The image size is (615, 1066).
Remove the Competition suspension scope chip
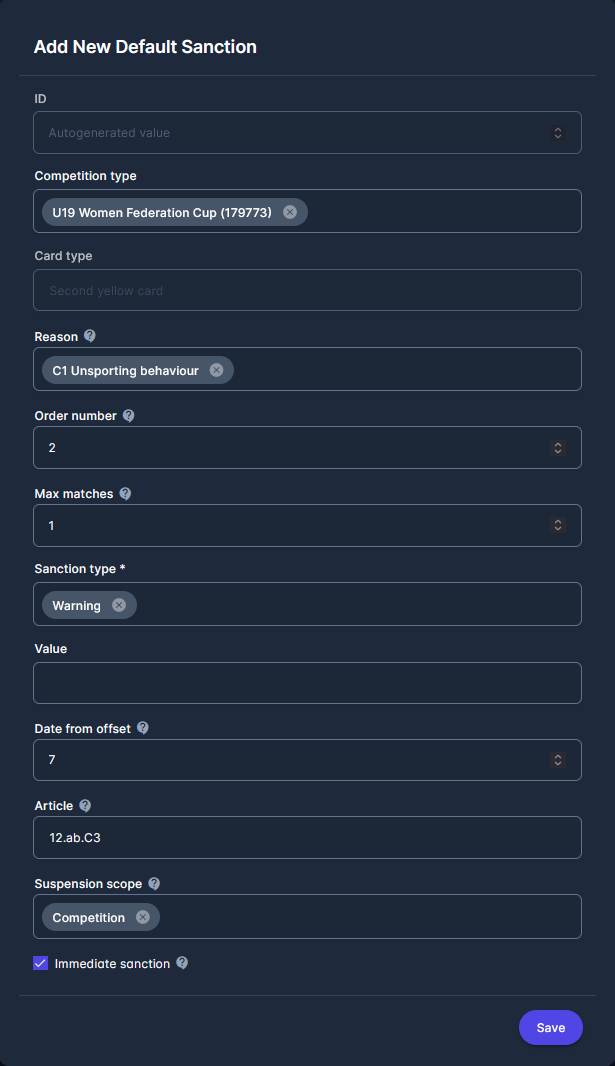tap(142, 917)
